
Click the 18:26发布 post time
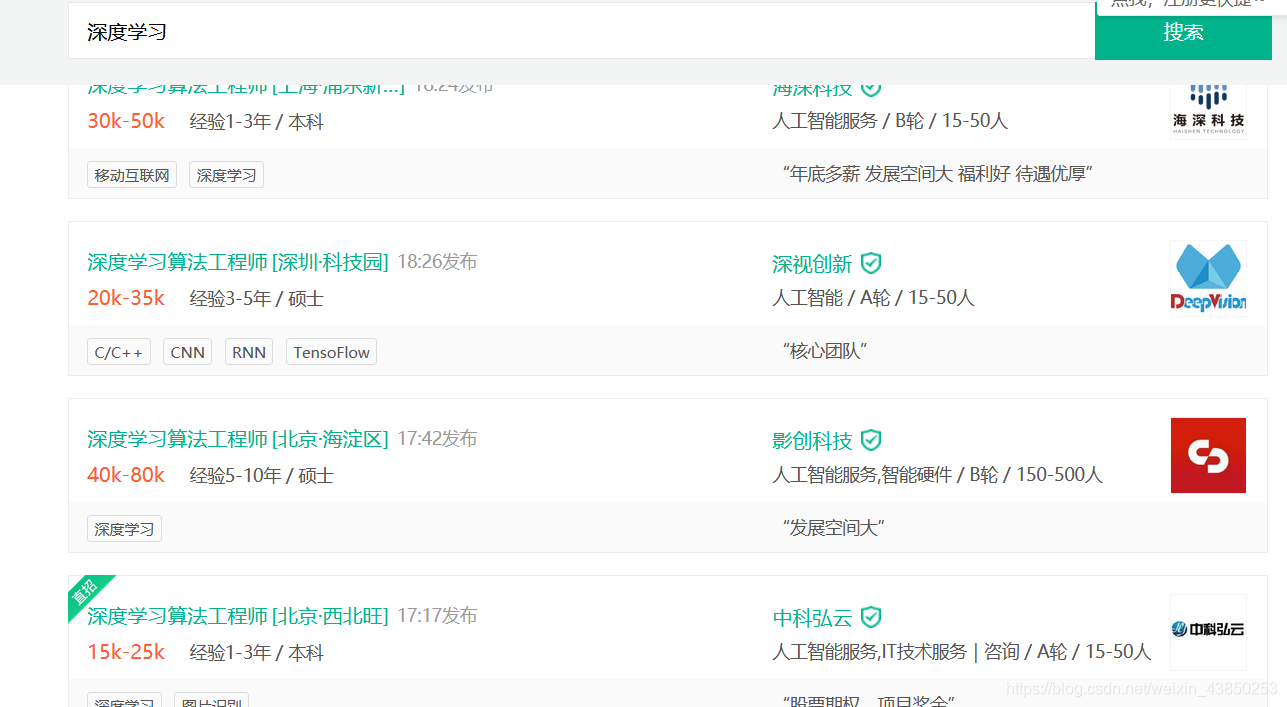[x=437, y=262]
